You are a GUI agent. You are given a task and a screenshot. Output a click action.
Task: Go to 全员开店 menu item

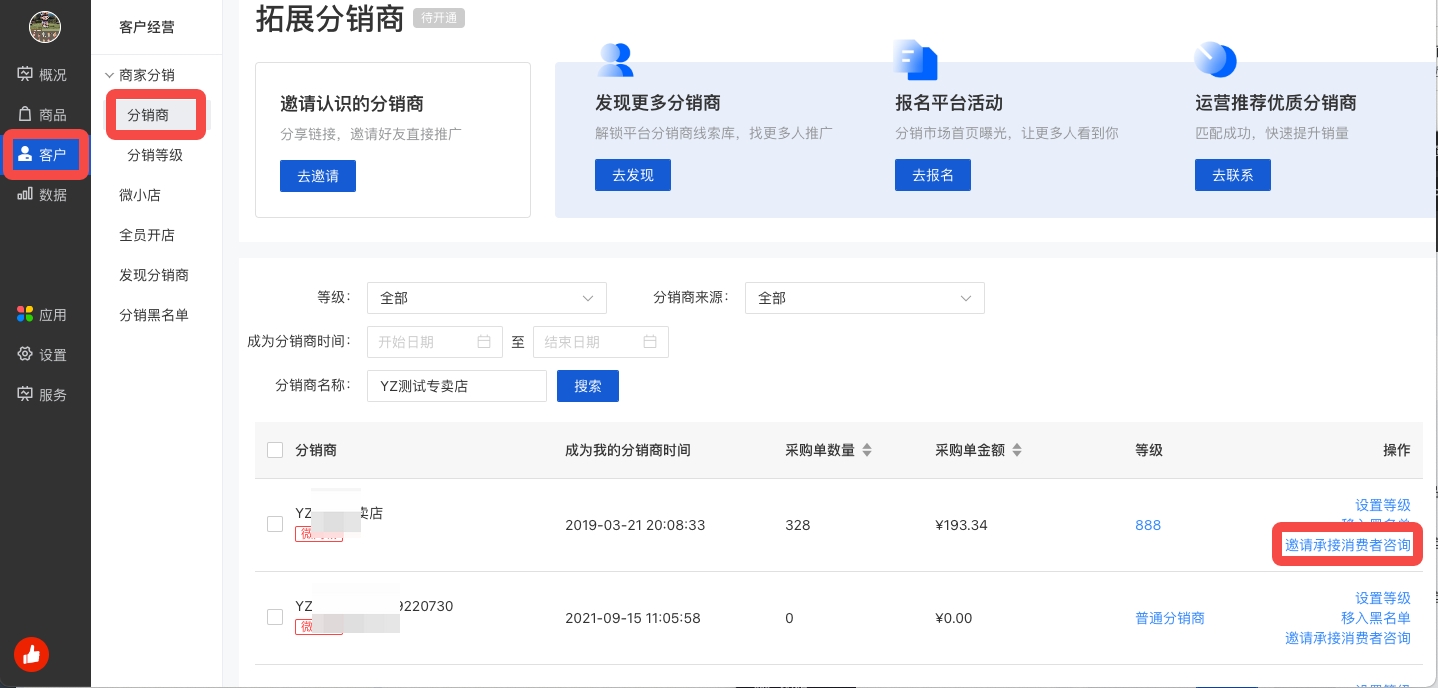pyautogui.click(x=147, y=235)
